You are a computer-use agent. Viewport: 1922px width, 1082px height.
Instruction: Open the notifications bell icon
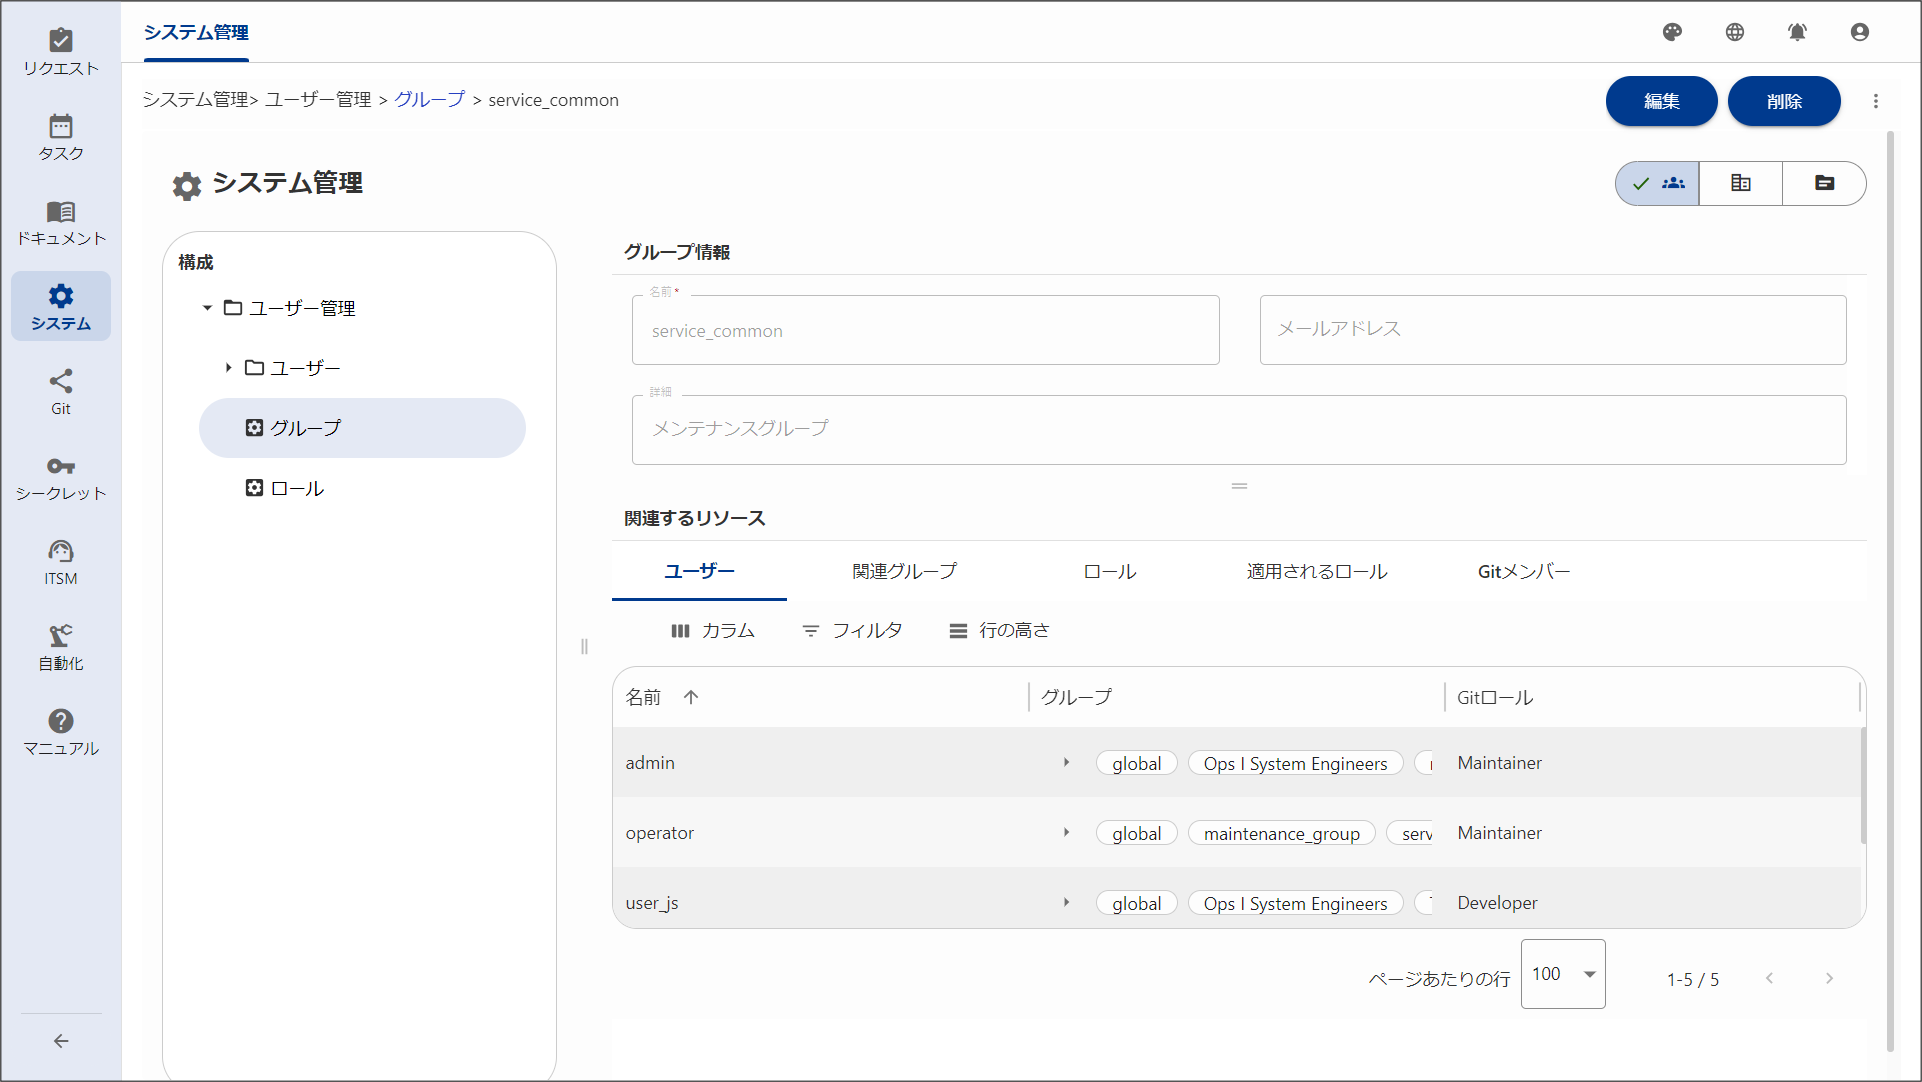tap(1797, 32)
